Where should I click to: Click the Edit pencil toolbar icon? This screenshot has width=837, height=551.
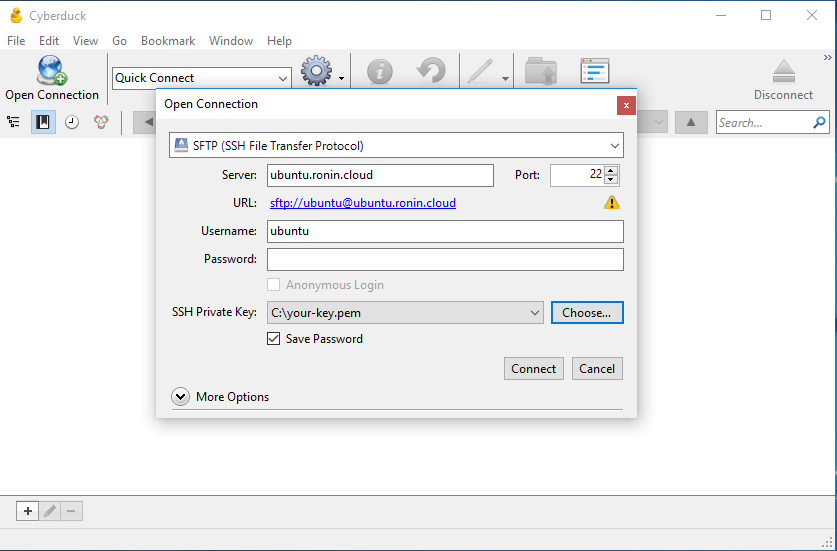[480, 72]
